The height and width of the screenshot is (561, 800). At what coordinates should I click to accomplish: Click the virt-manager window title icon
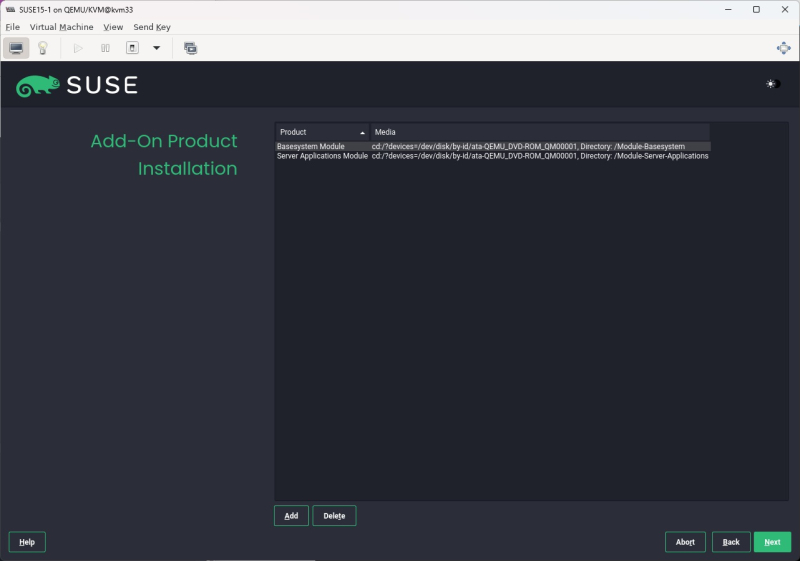pos(10,10)
